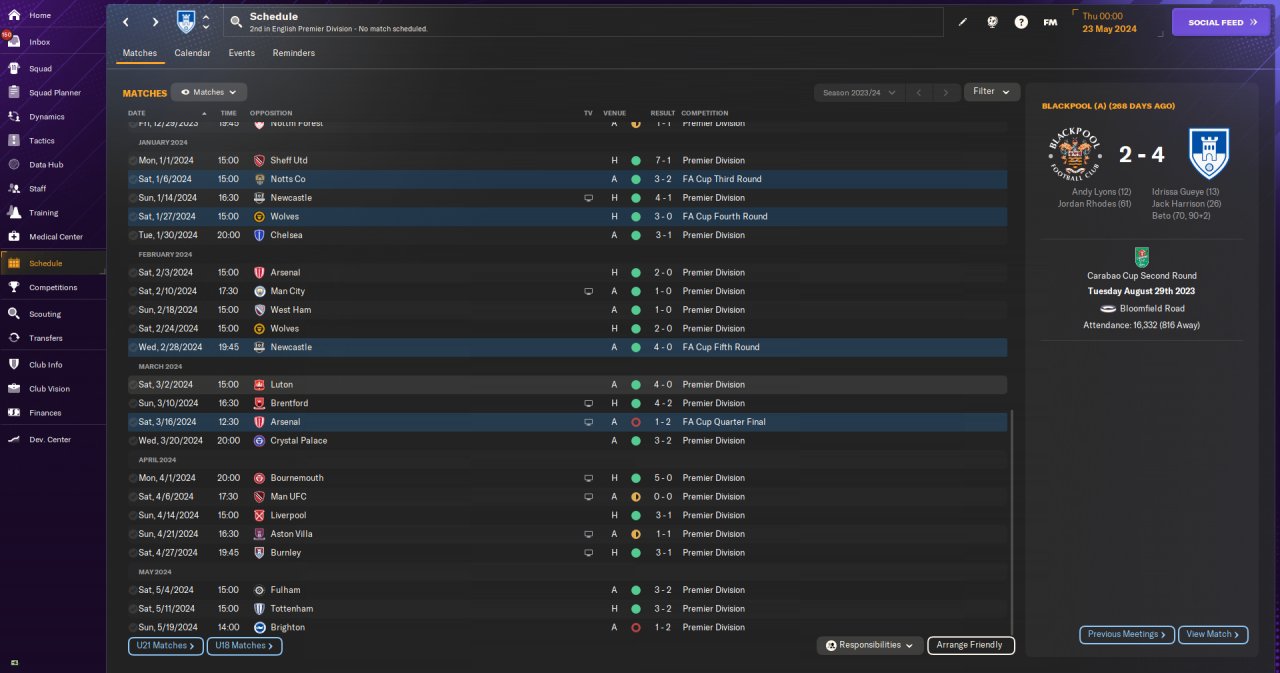The image size is (1280, 673).
Task: Open the Finances sidebar icon
Action: click(x=14, y=413)
